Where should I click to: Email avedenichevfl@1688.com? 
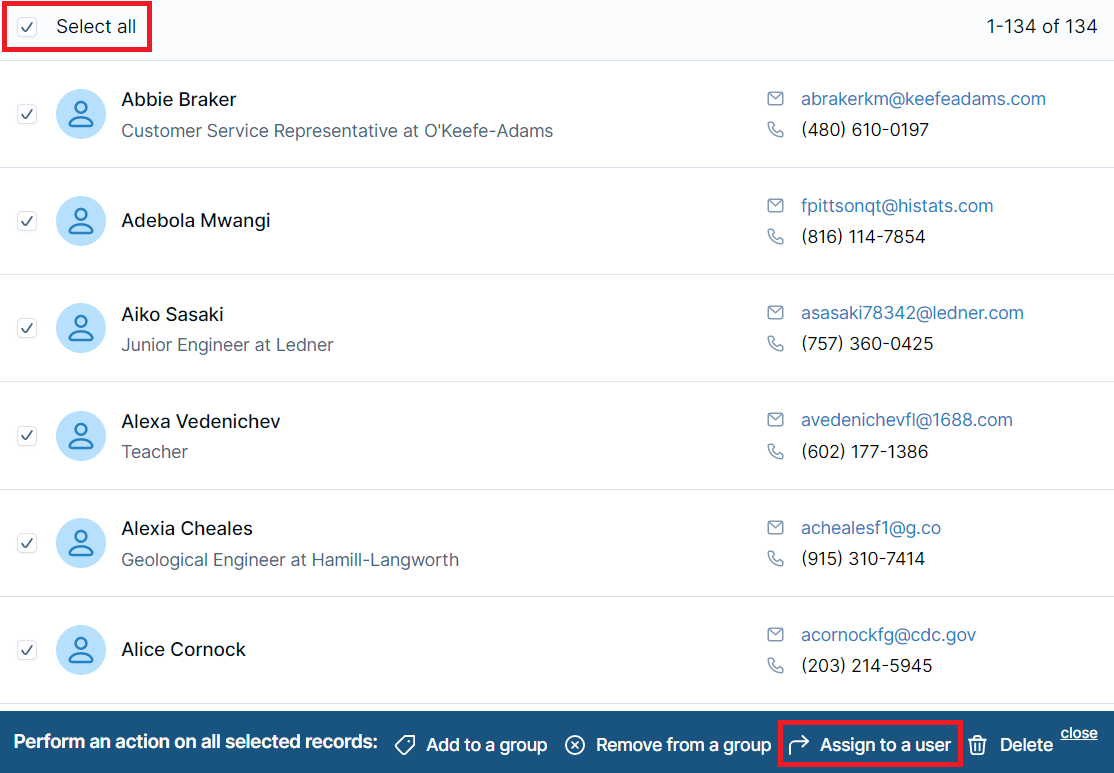tap(907, 420)
